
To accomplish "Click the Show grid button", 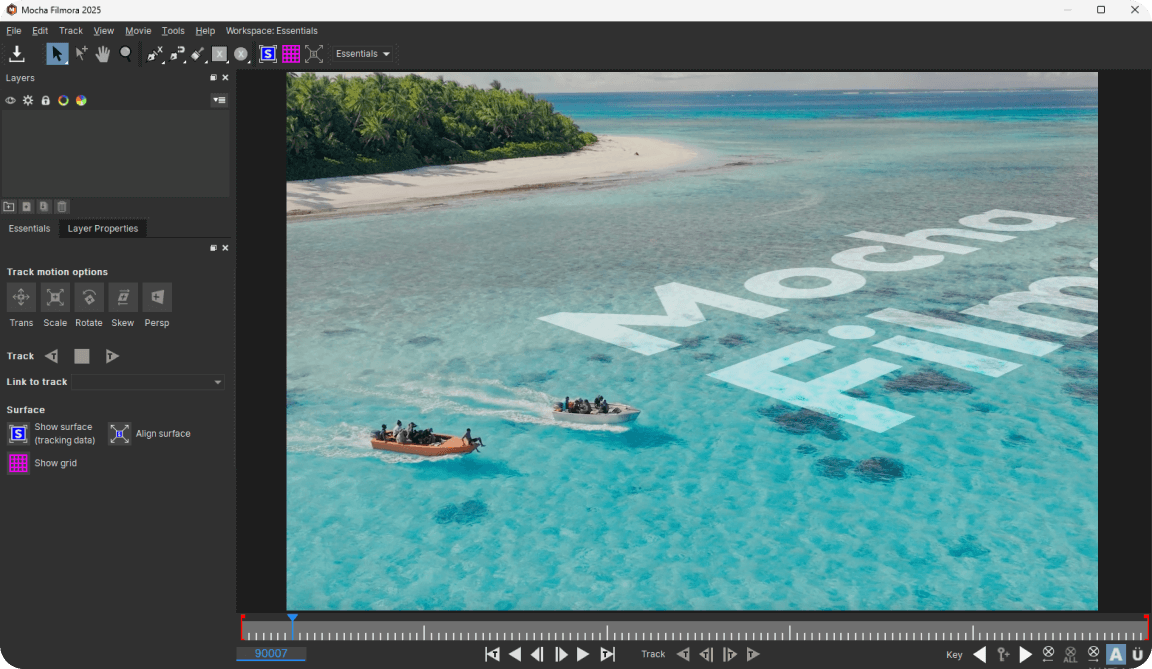I will click(18, 463).
